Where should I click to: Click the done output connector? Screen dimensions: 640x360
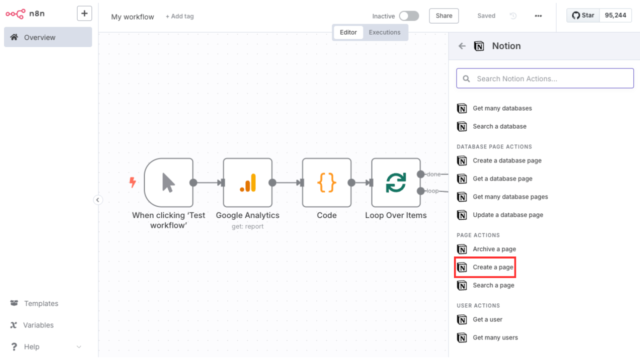pos(421,174)
